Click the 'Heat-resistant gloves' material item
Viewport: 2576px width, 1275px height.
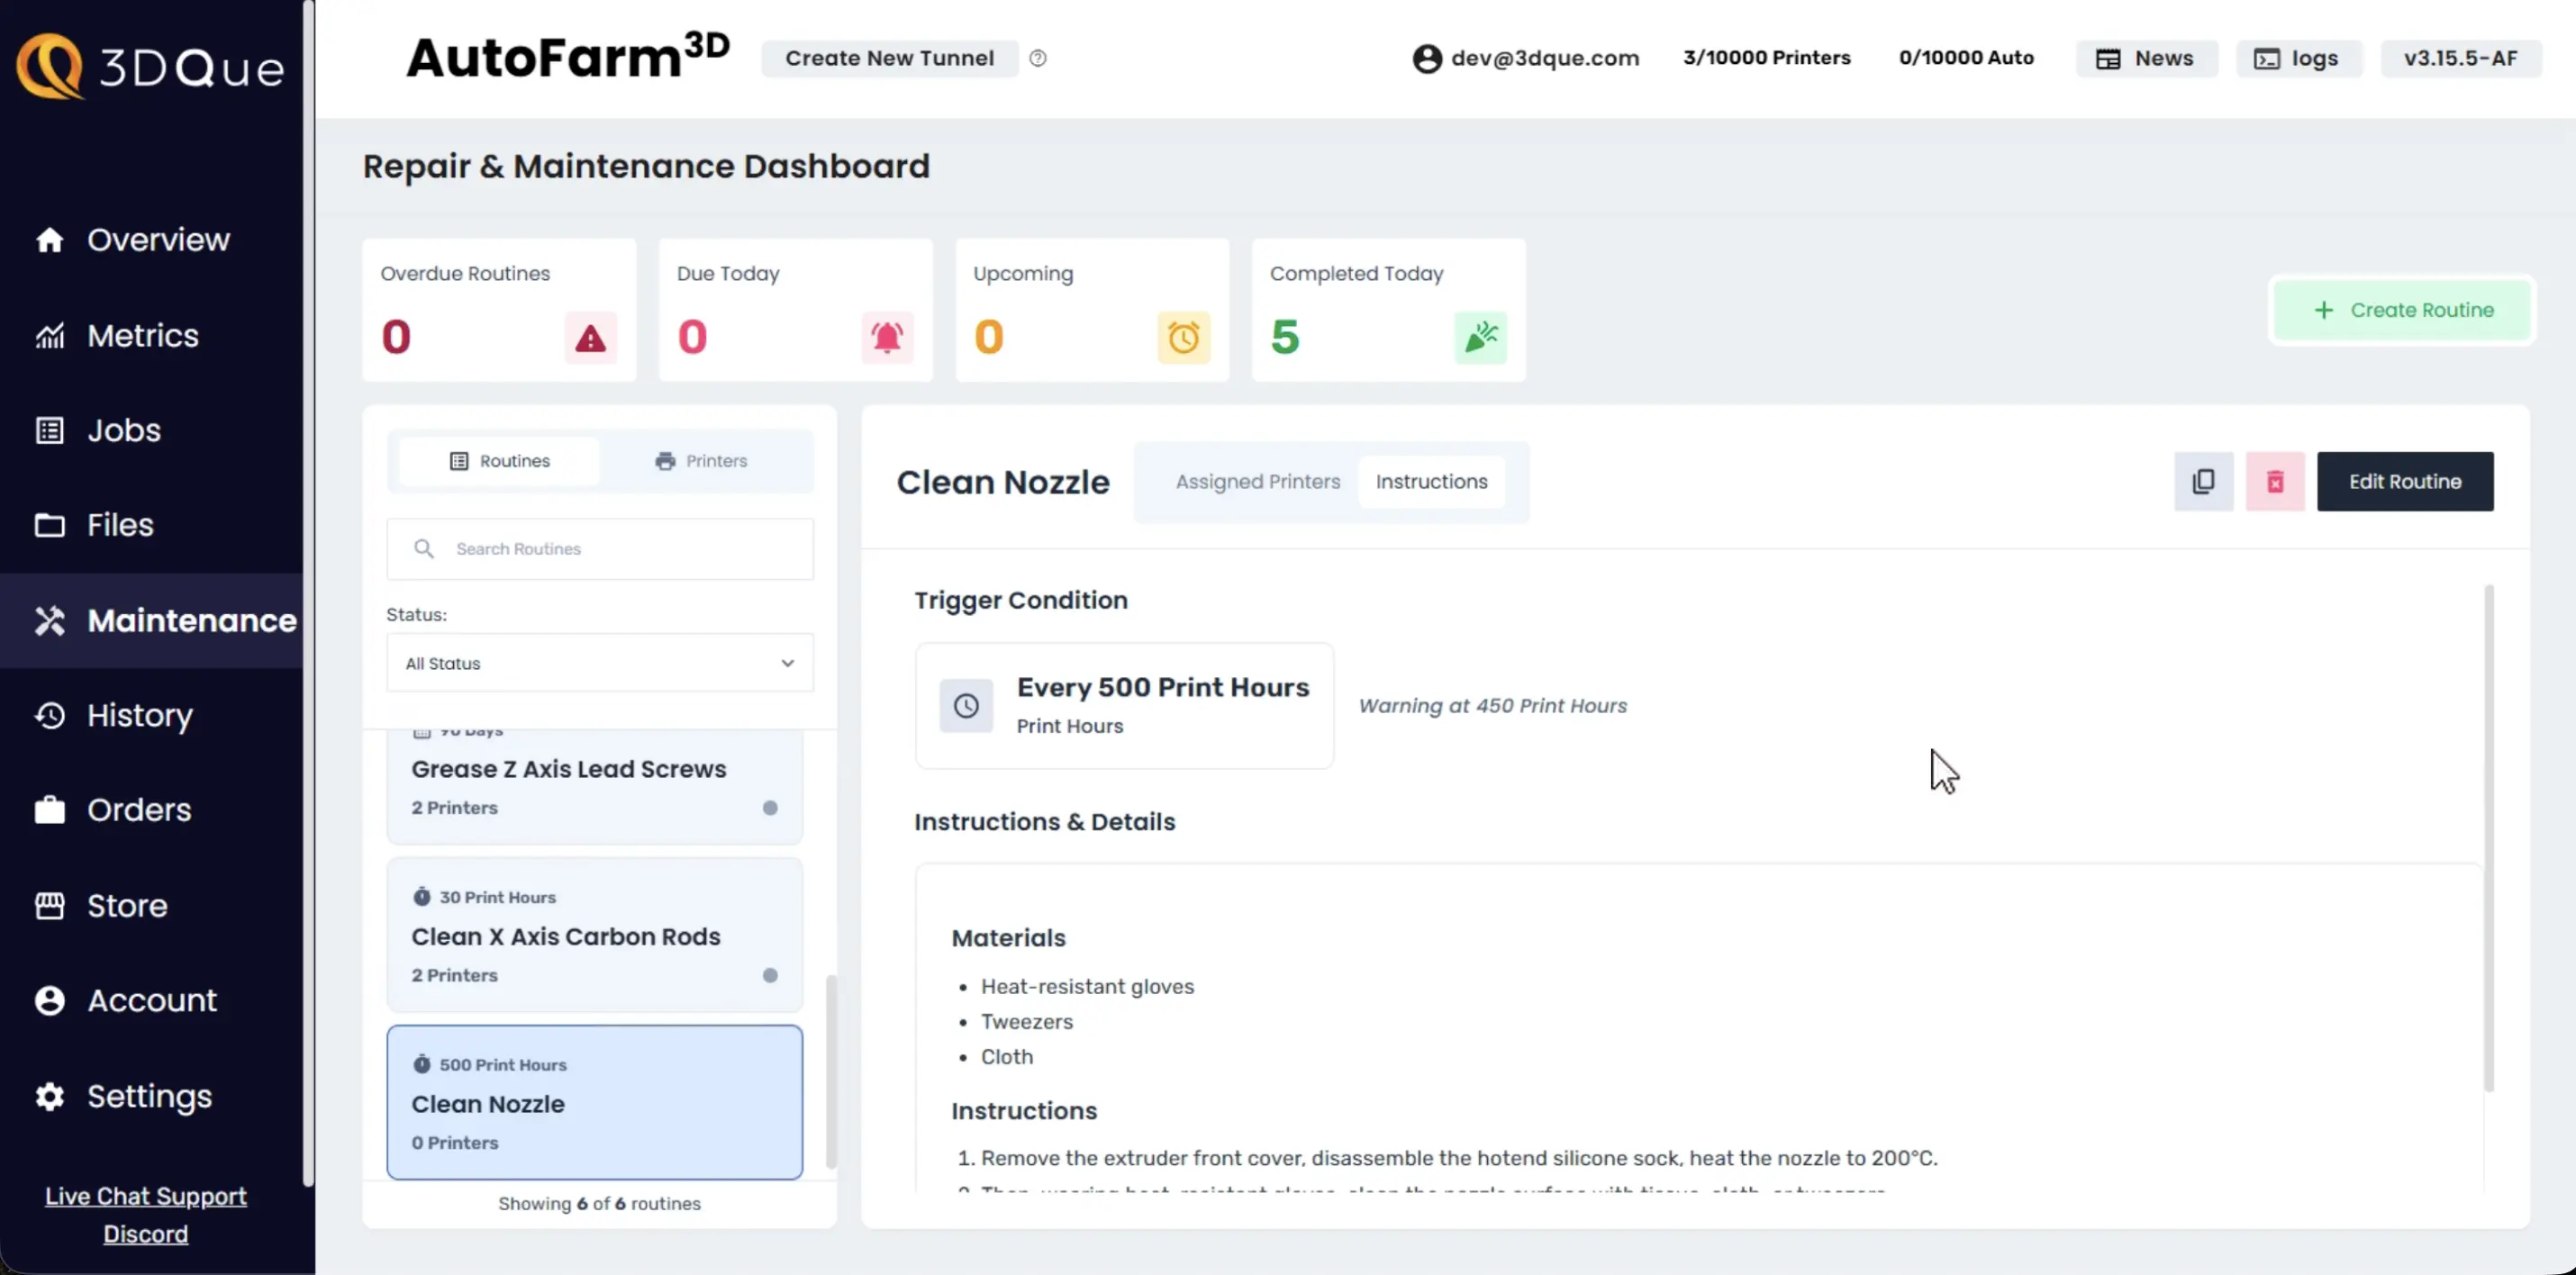(x=1087, y=987)
